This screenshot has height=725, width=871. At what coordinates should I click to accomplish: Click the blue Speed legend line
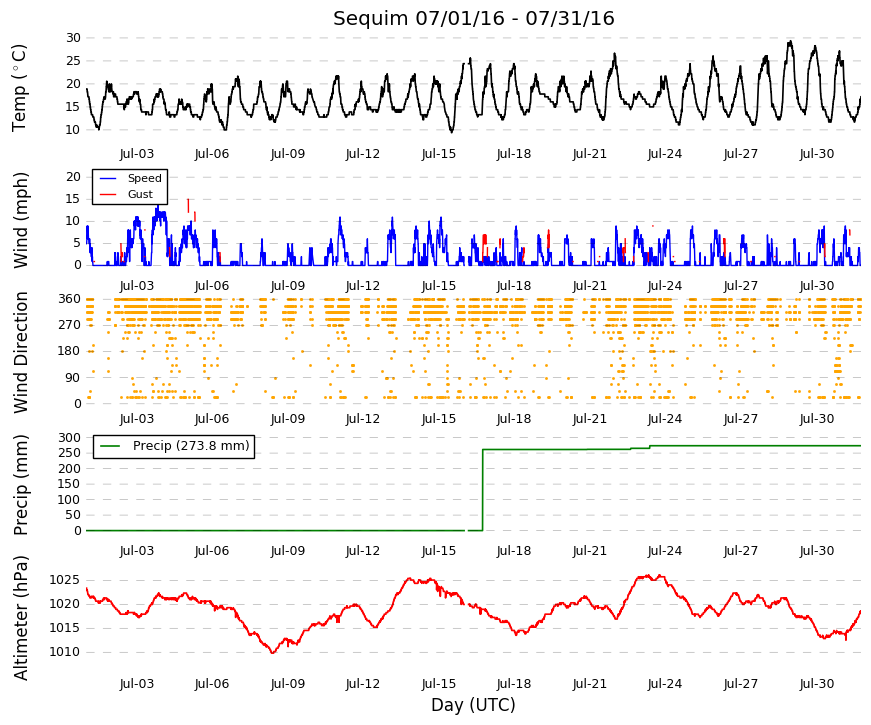108,178
